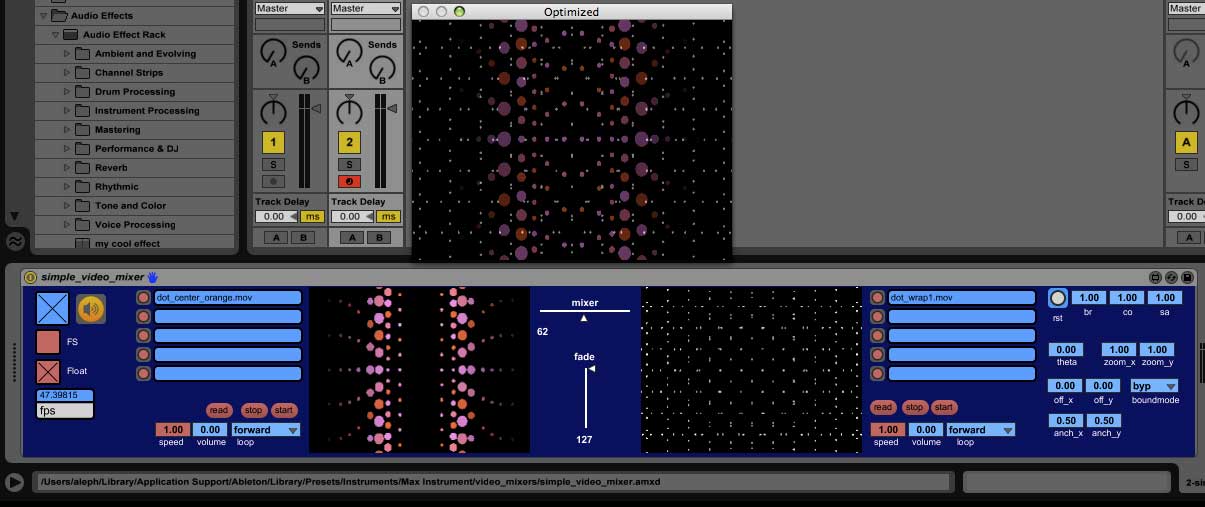Click the speaker audio icon in simple_video_mixer
The width and height of the screenshot is (1205, 507).
point(91,309)
